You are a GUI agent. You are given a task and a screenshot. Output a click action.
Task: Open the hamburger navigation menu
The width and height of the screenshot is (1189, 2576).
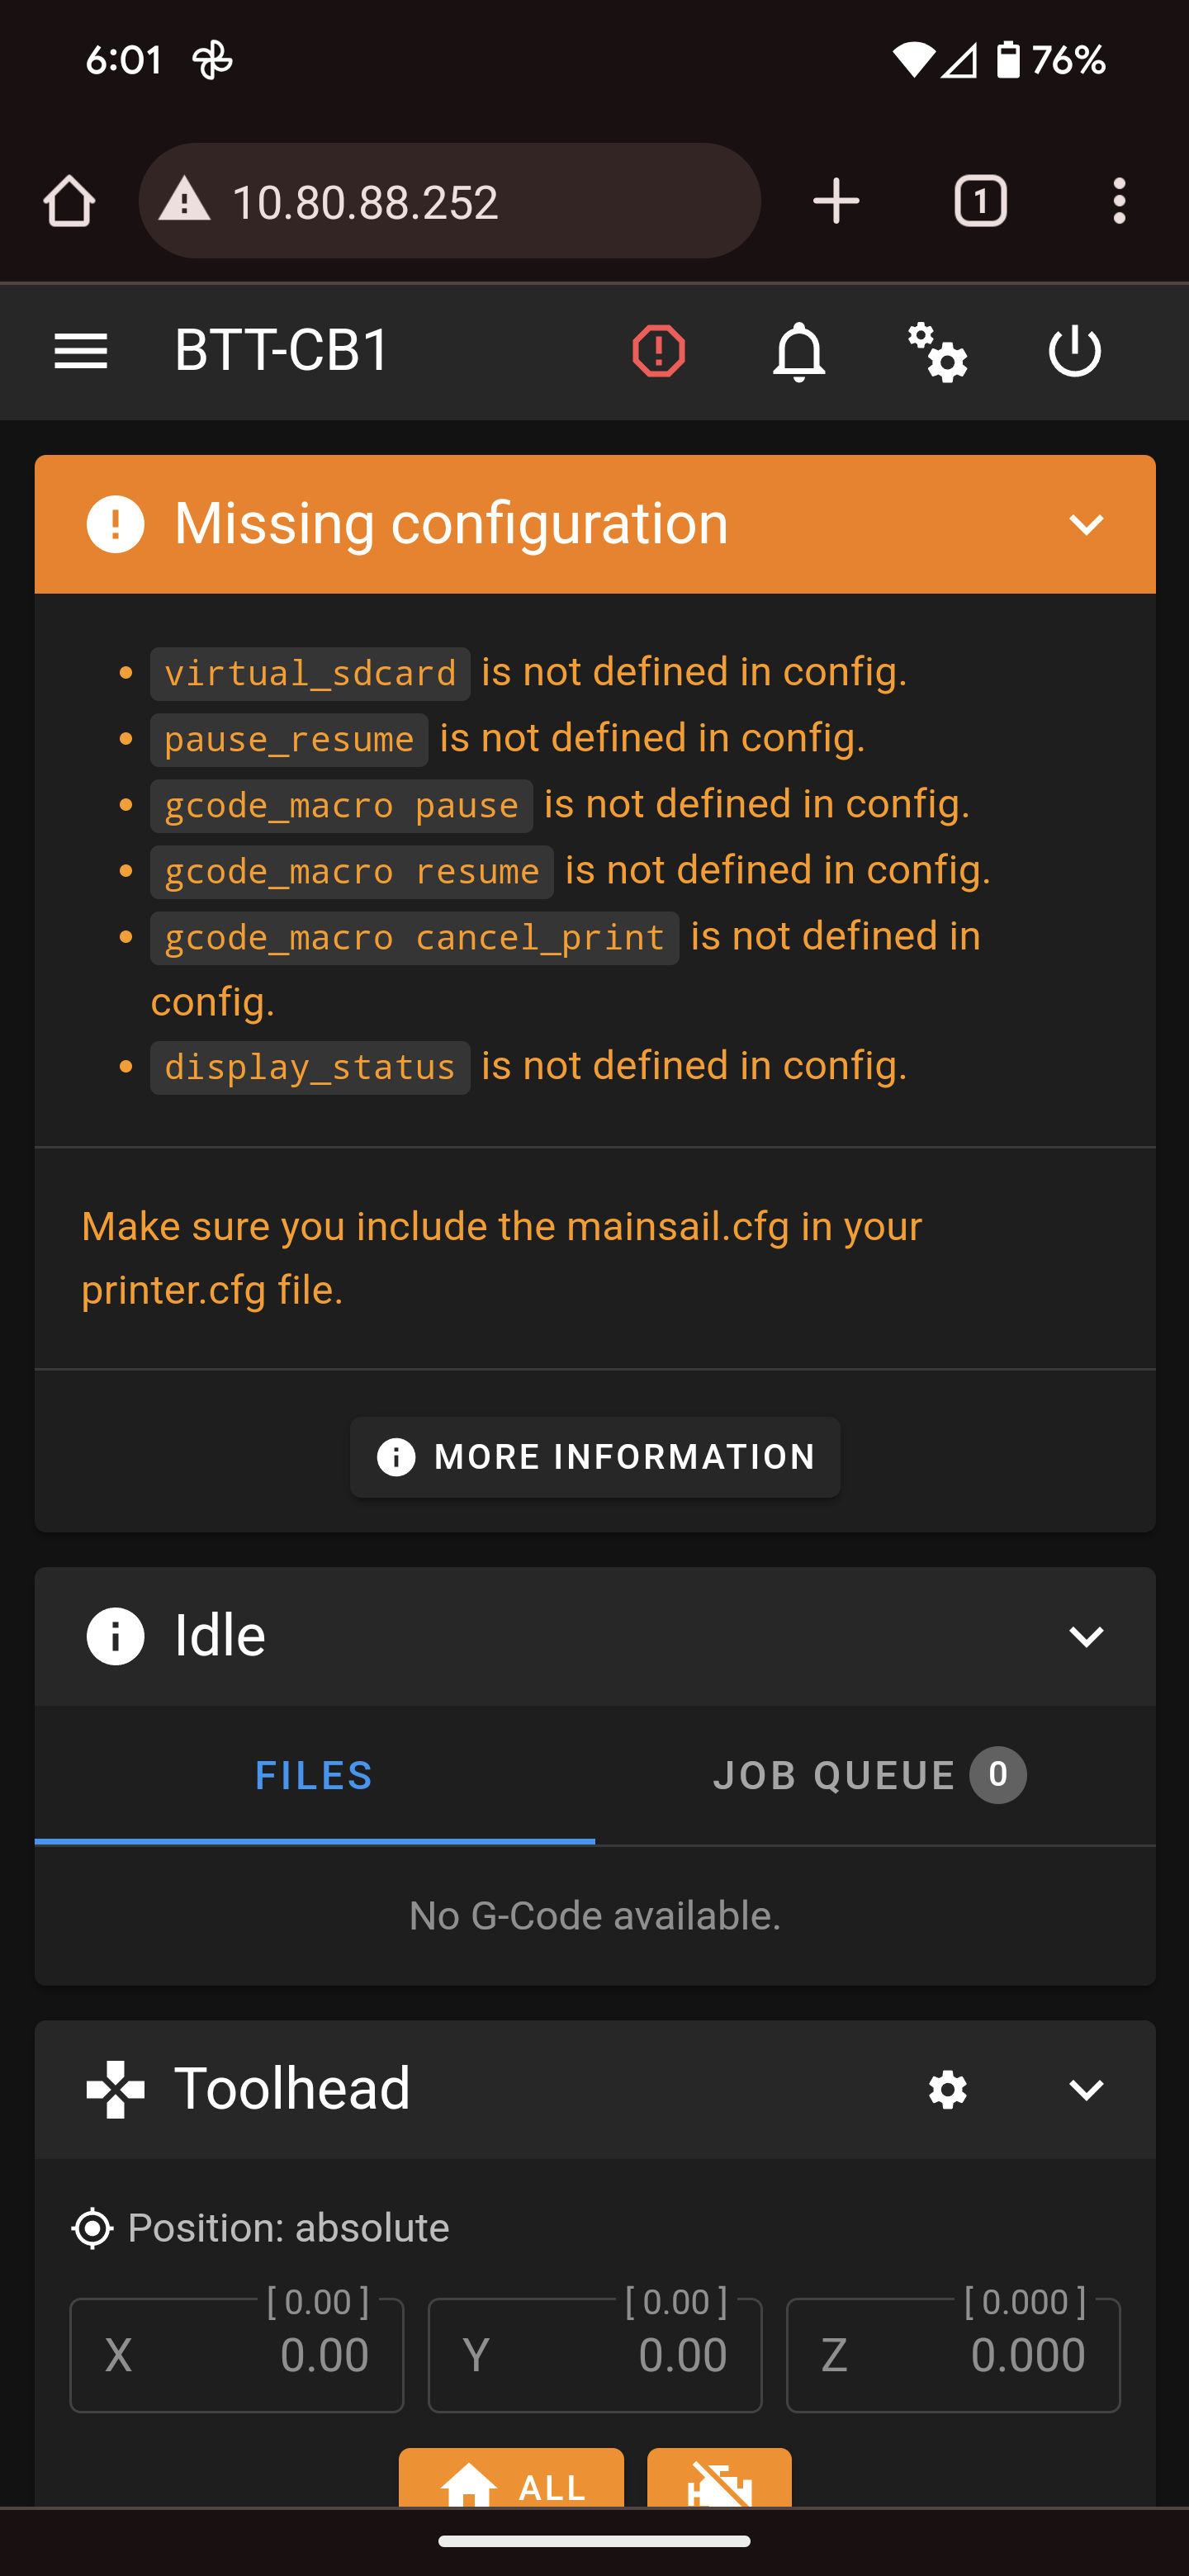(x=81, y=351)
